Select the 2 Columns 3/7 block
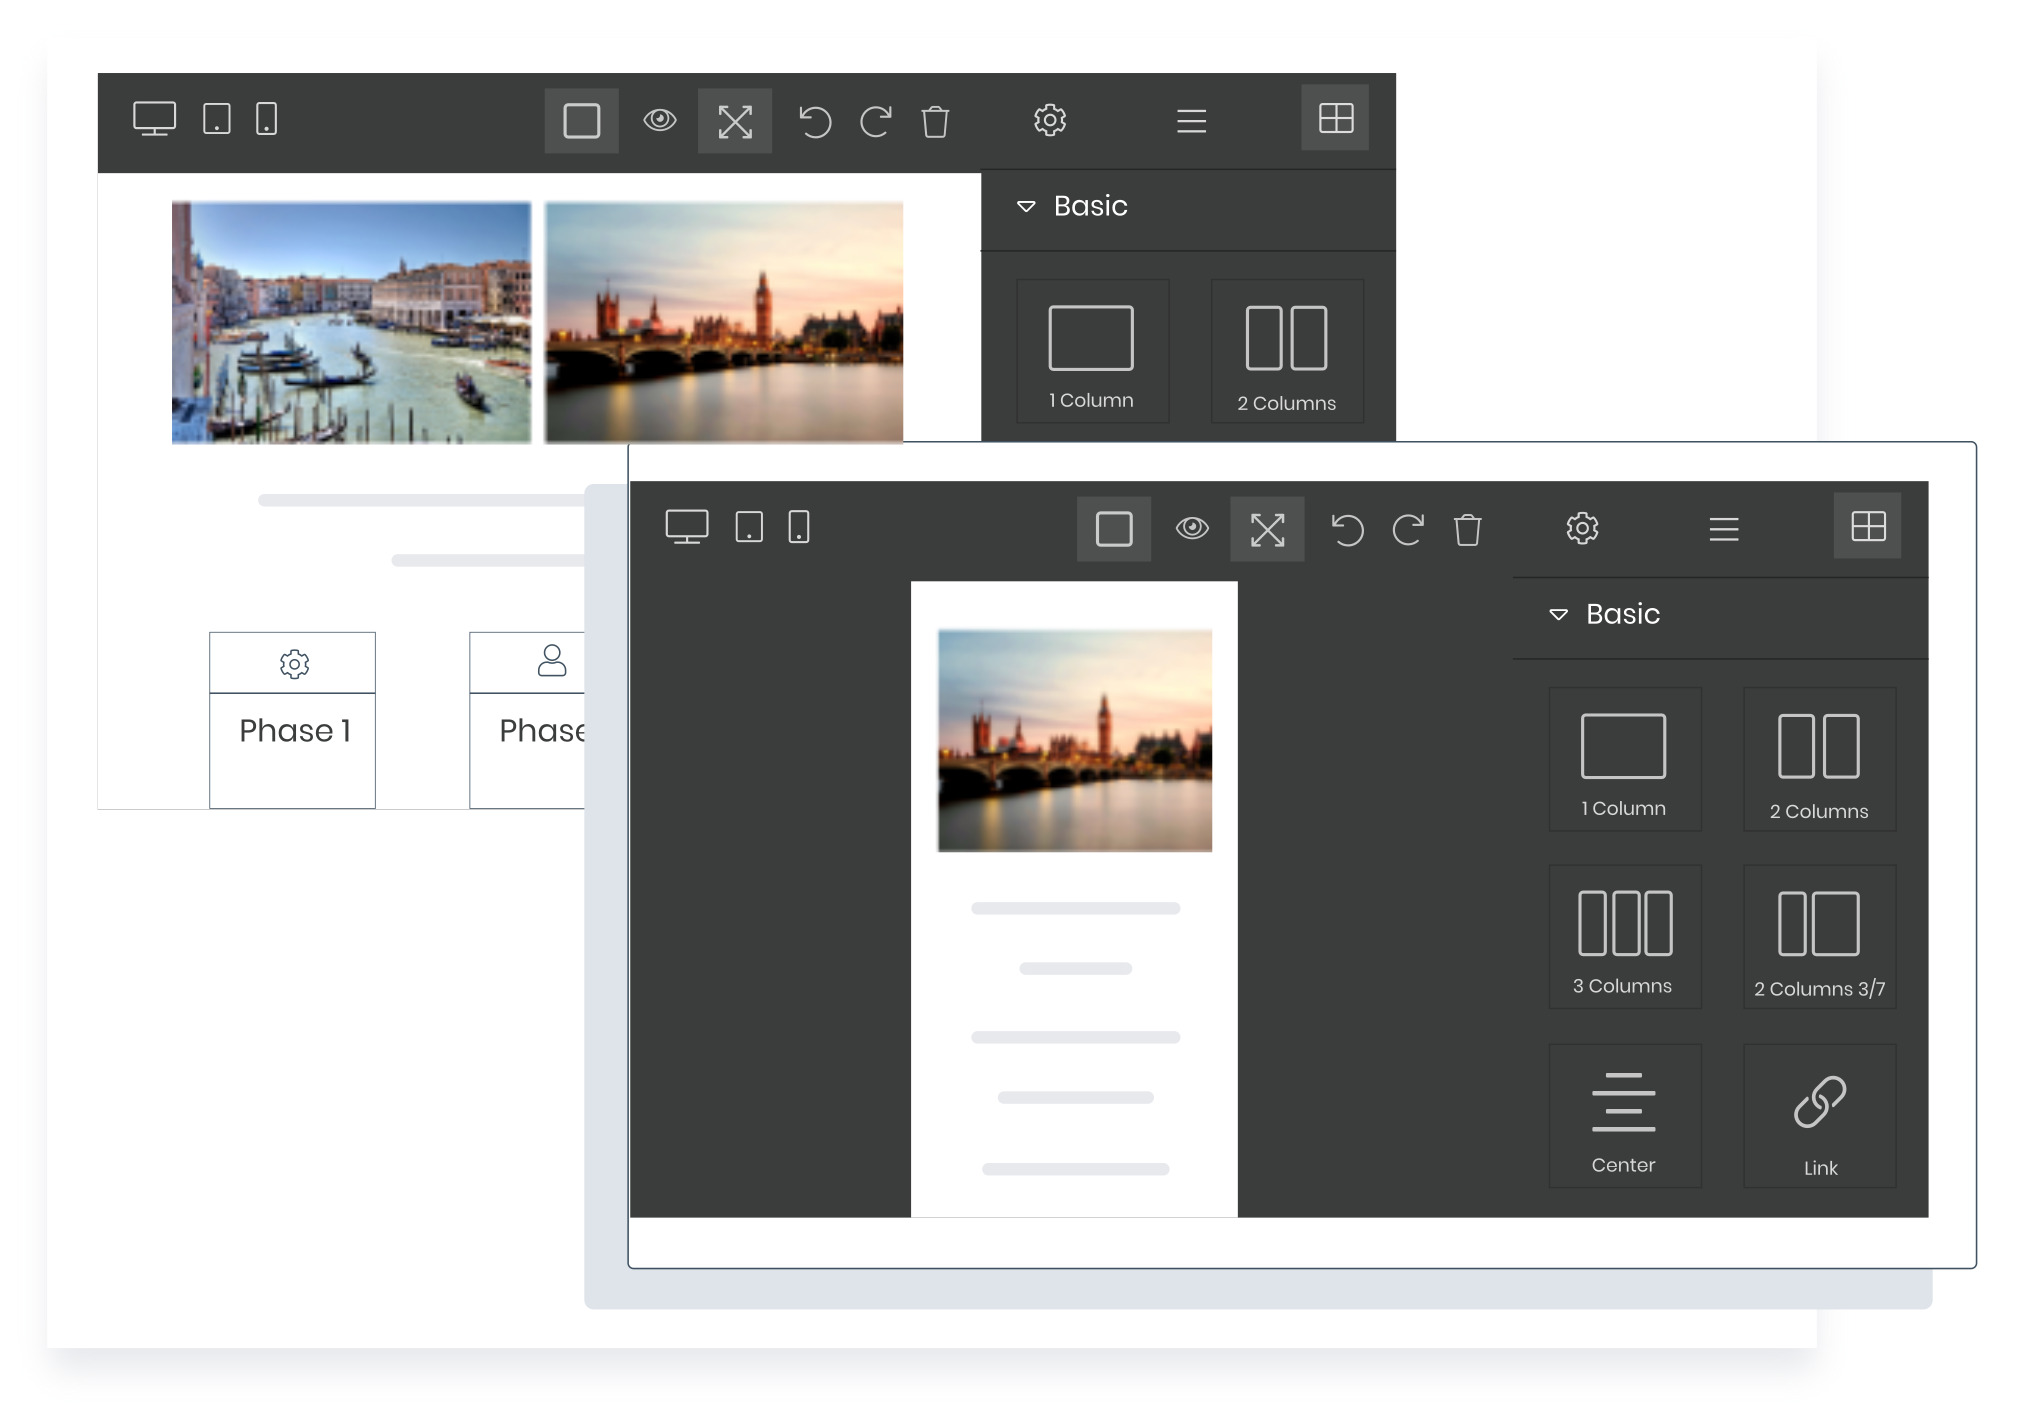Viewport: 2031px width, 1406px height. (1819, 937)
